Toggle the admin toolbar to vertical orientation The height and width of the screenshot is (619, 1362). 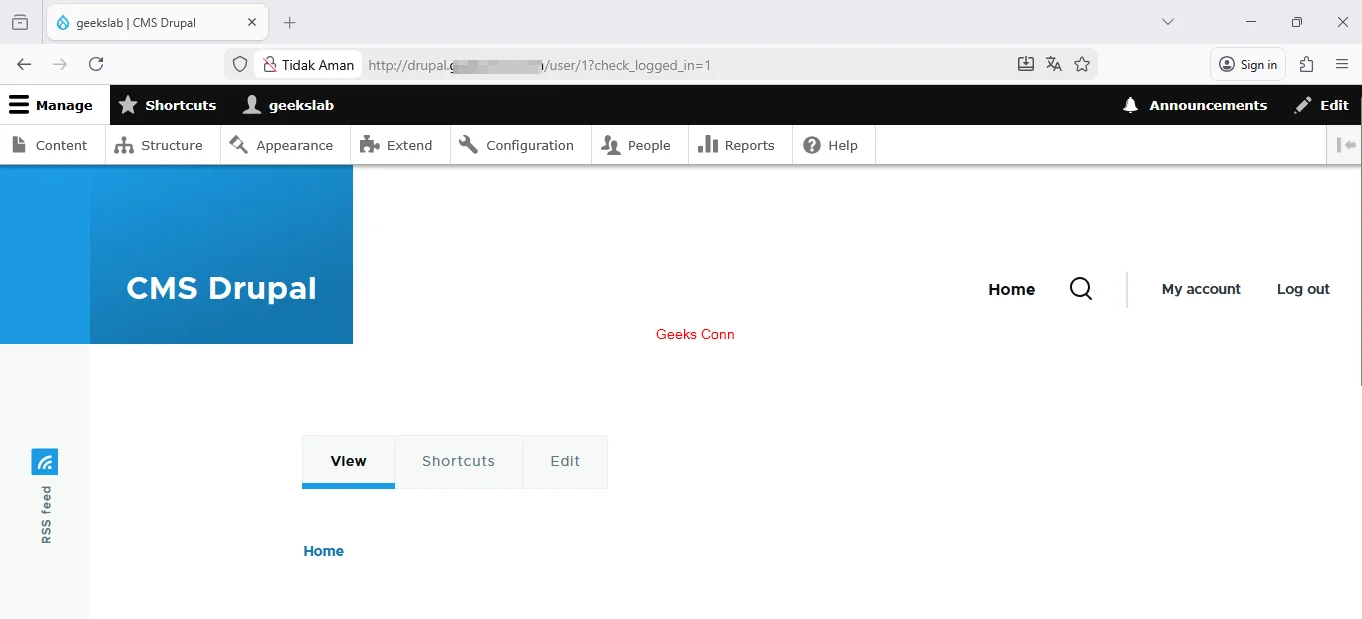1344,145
